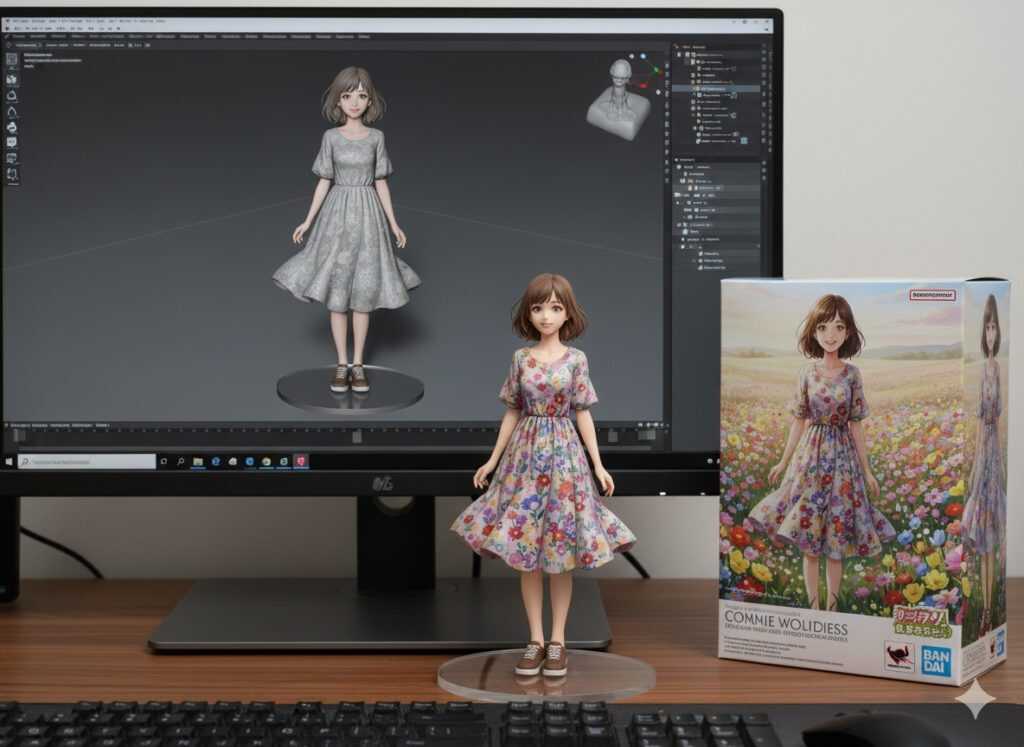Viewport: 1024px width, 747px height.
Task: Select the topmost tool in the left toolbar
Action: tap(12, 60)
